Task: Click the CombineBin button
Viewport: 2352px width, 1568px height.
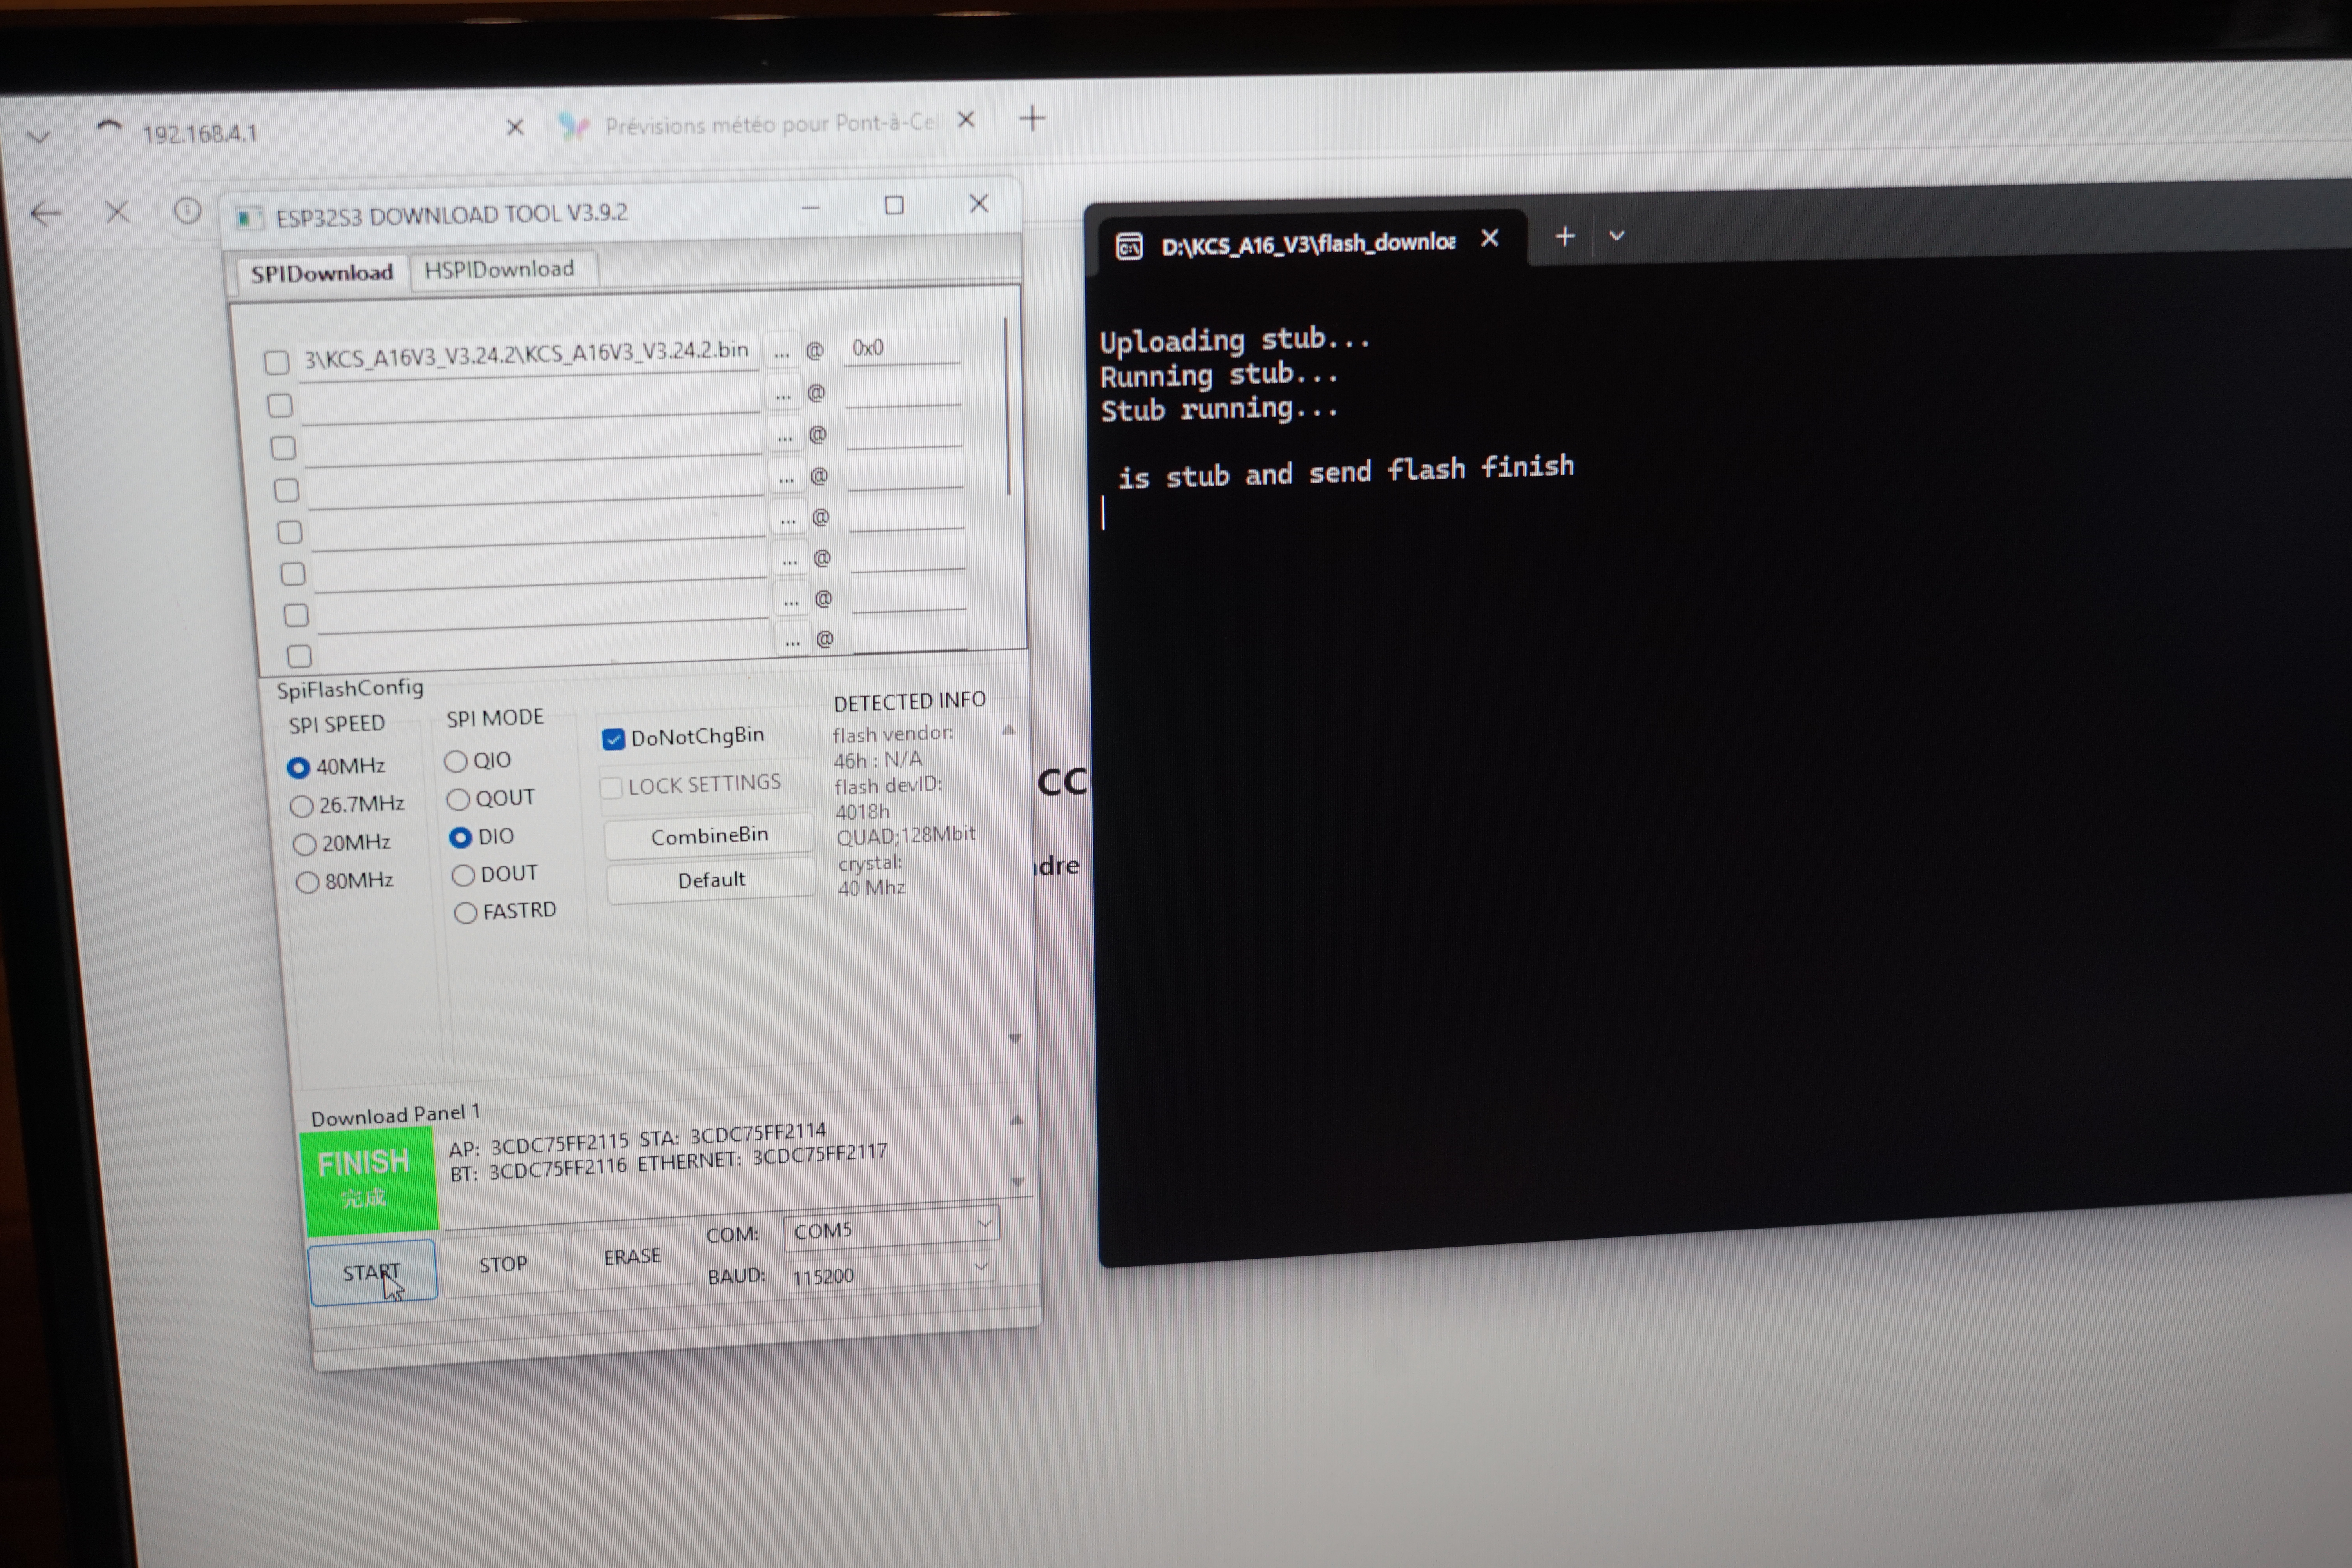Action: point(709,836)
